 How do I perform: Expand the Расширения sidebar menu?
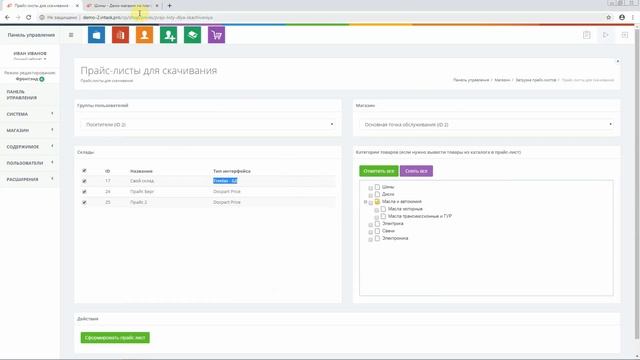pos(30,180)
